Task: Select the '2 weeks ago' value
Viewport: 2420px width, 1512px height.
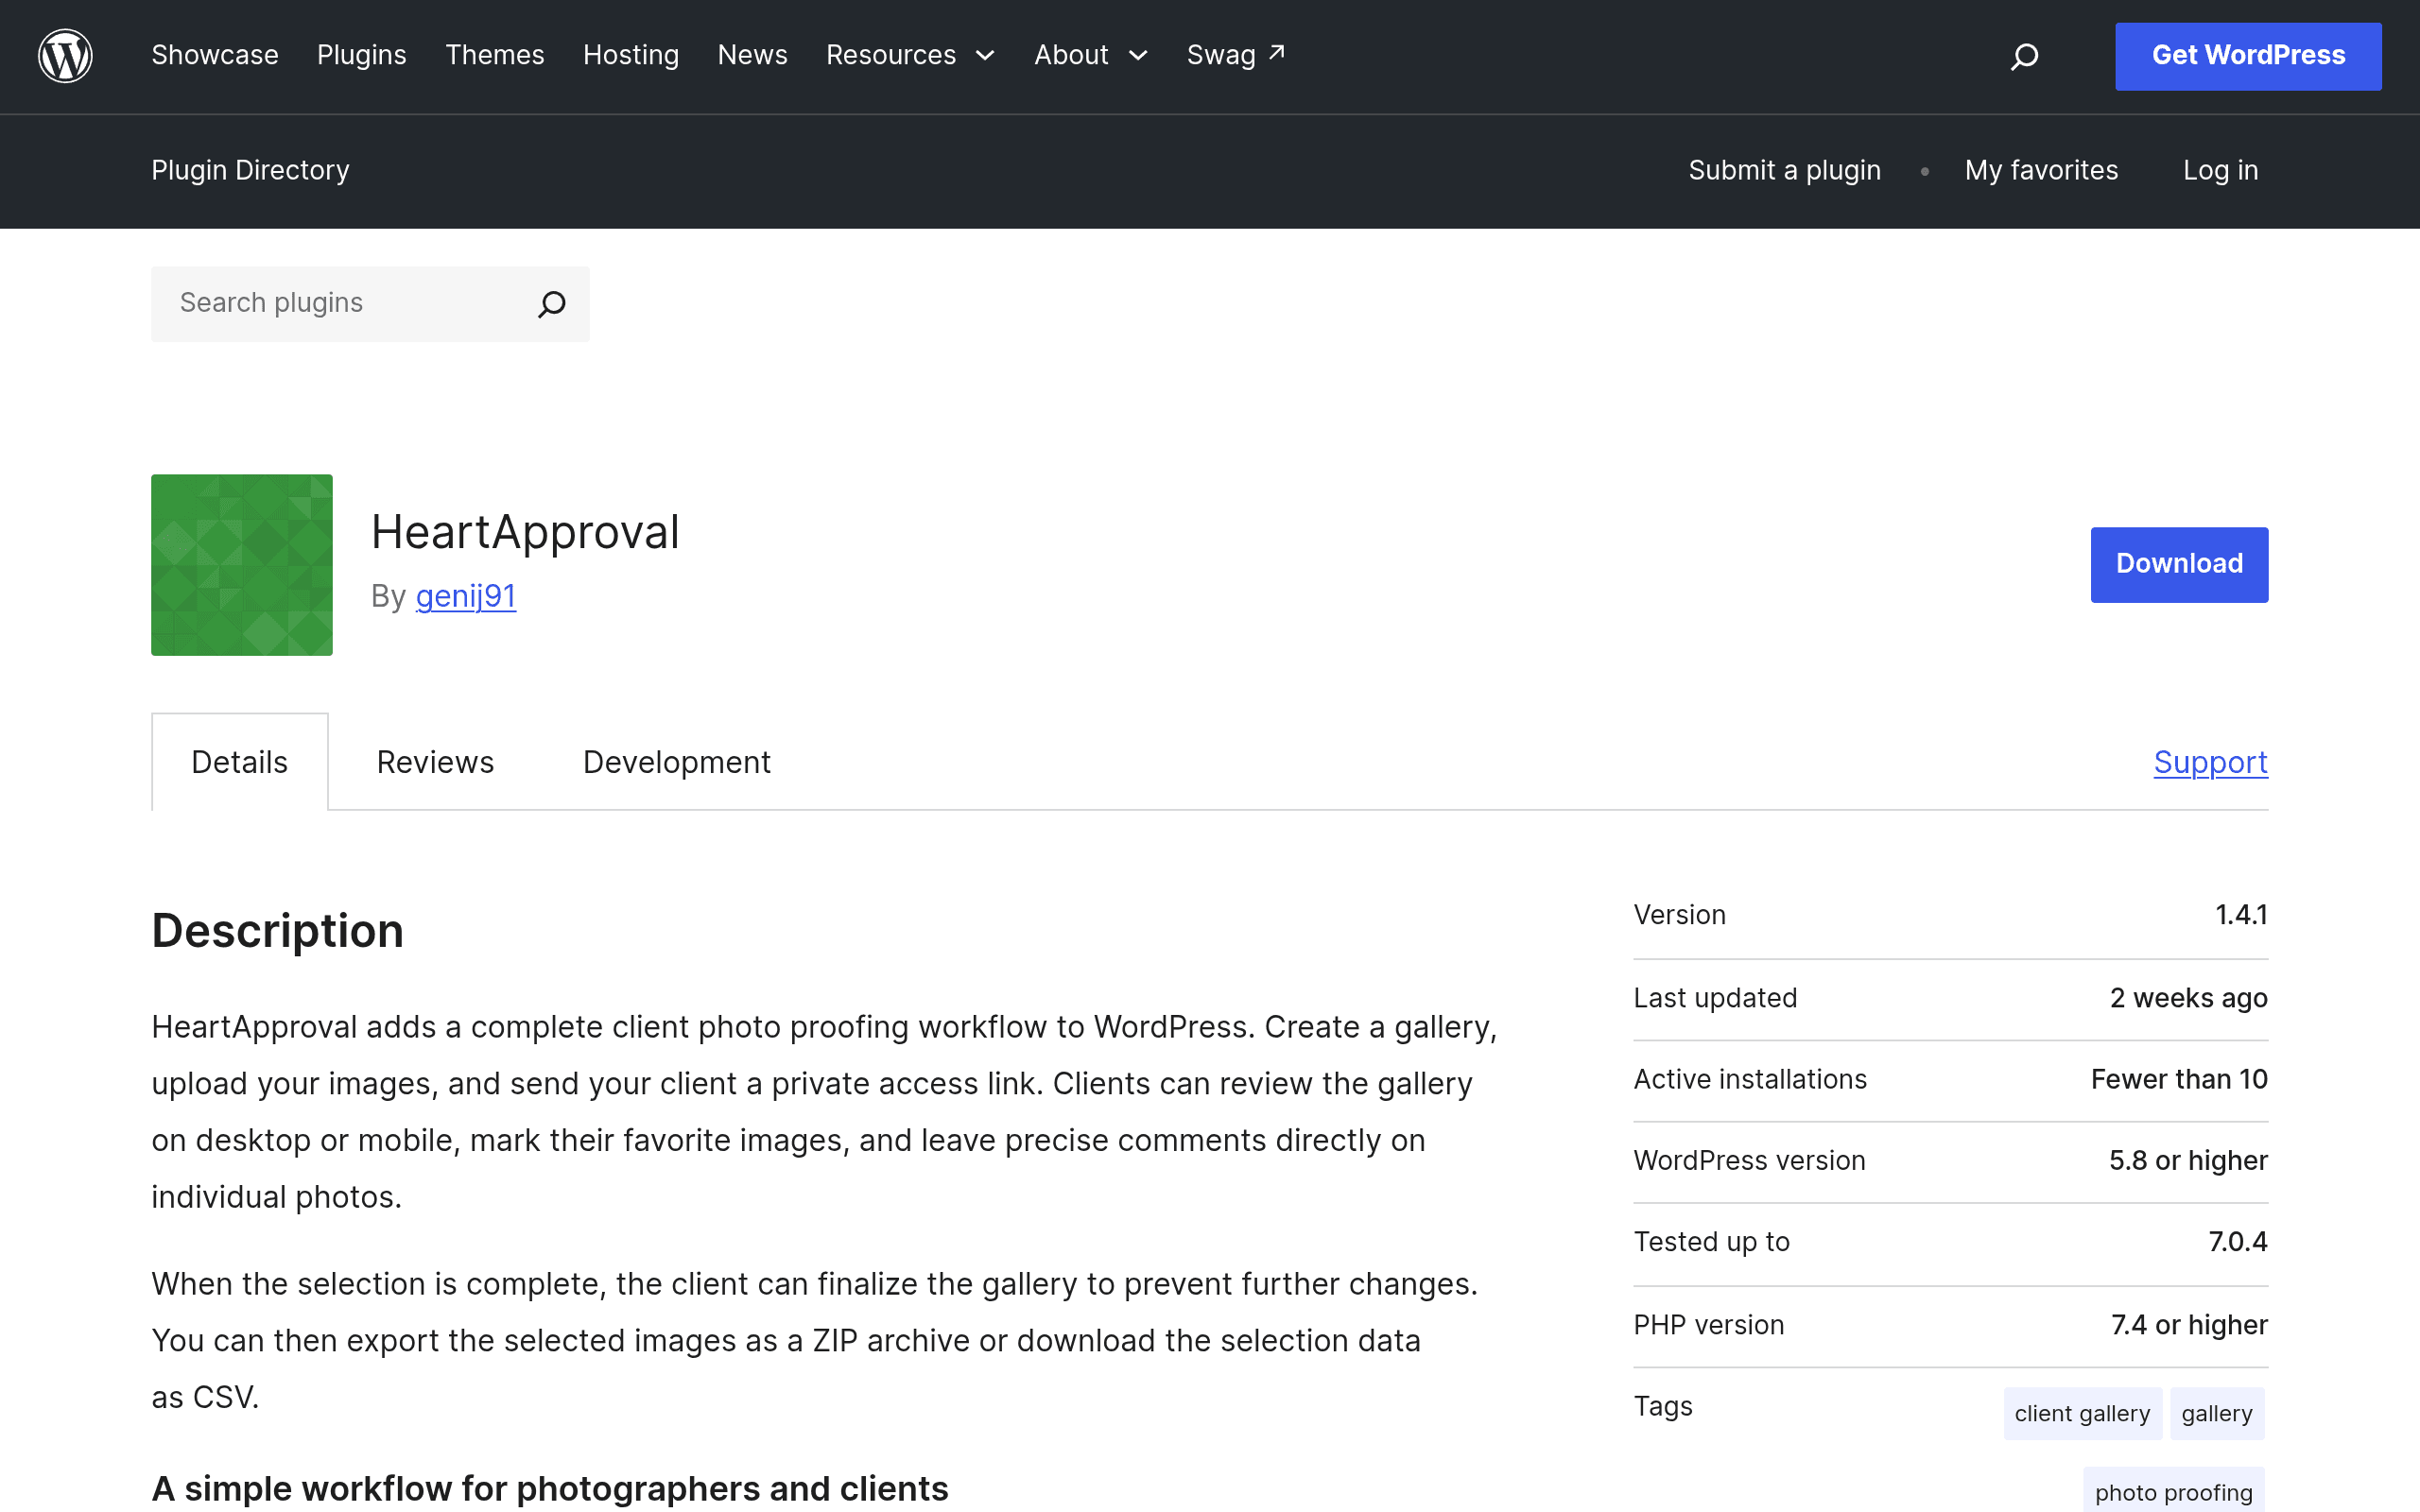Action: pyautogui.click(x=2189, y=998)
